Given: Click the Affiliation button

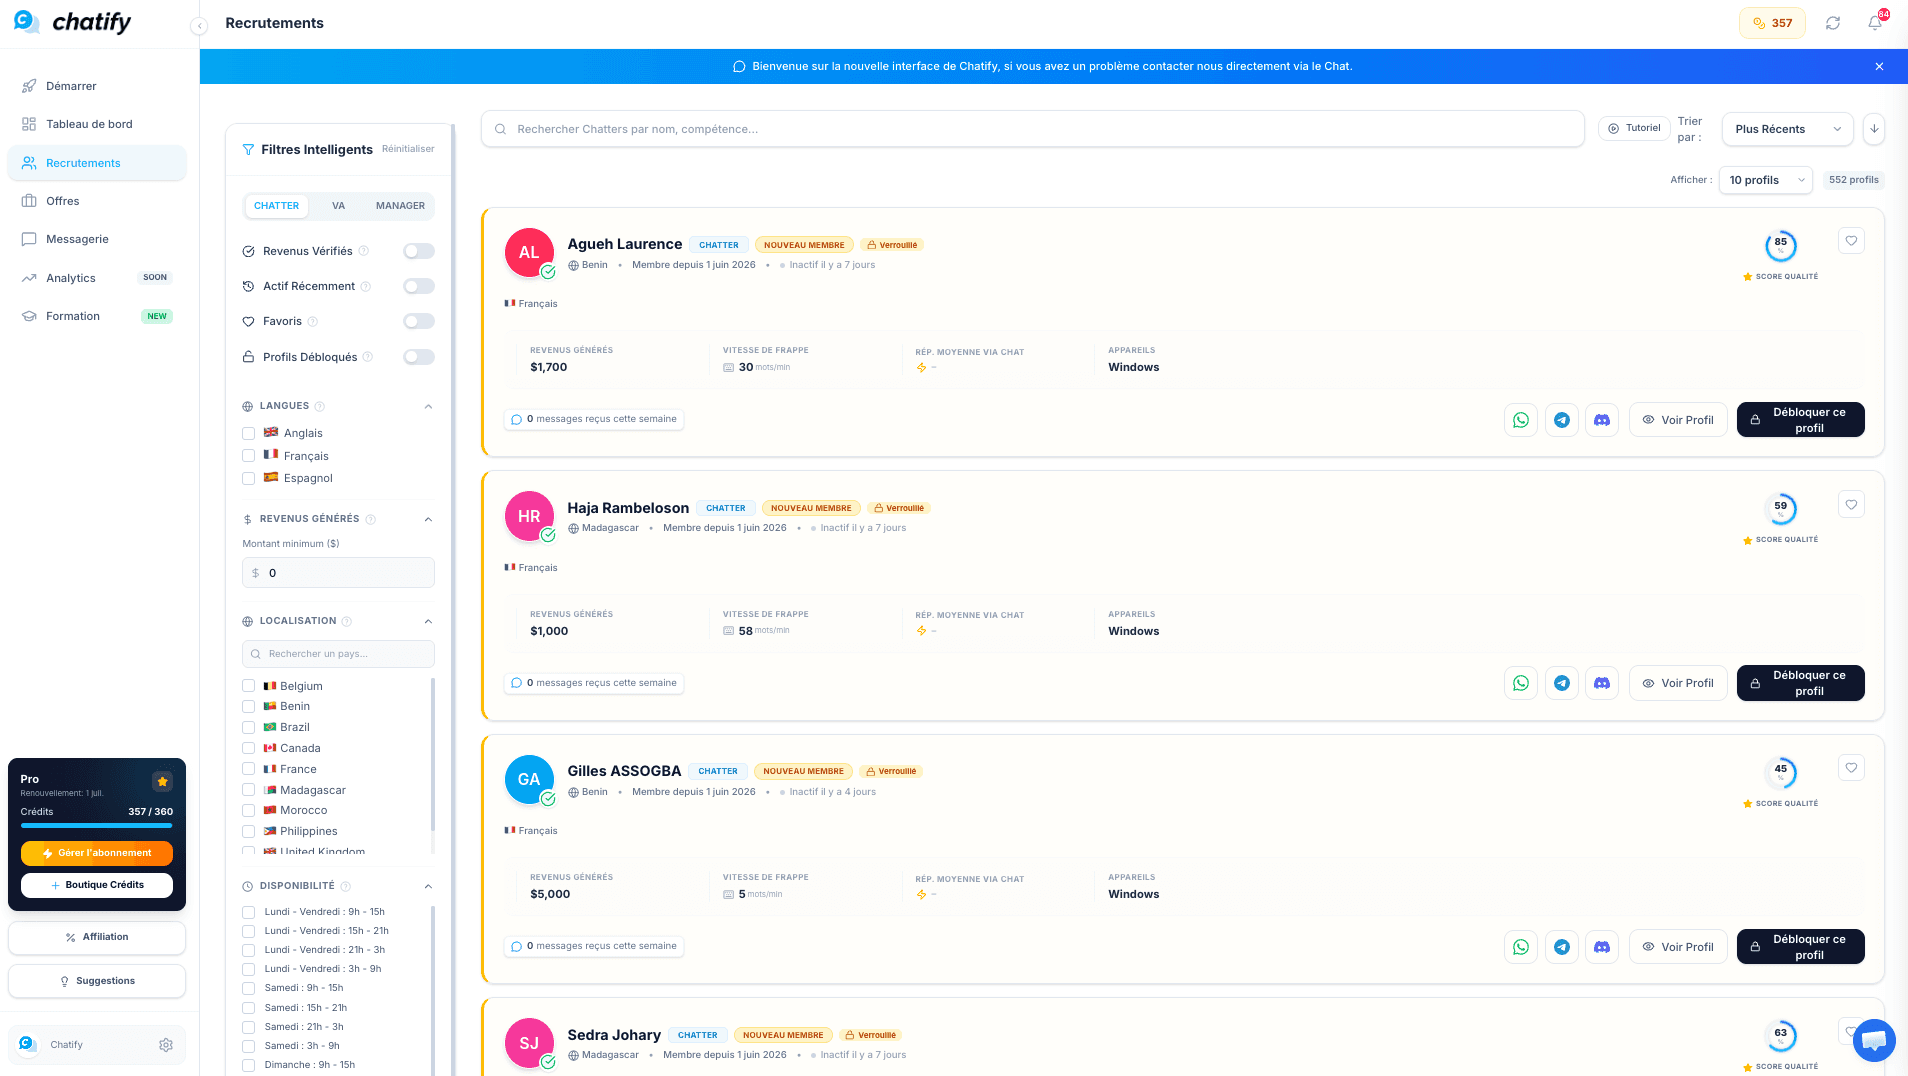Looking at the screenshot, I should click(x=97, y=937).
